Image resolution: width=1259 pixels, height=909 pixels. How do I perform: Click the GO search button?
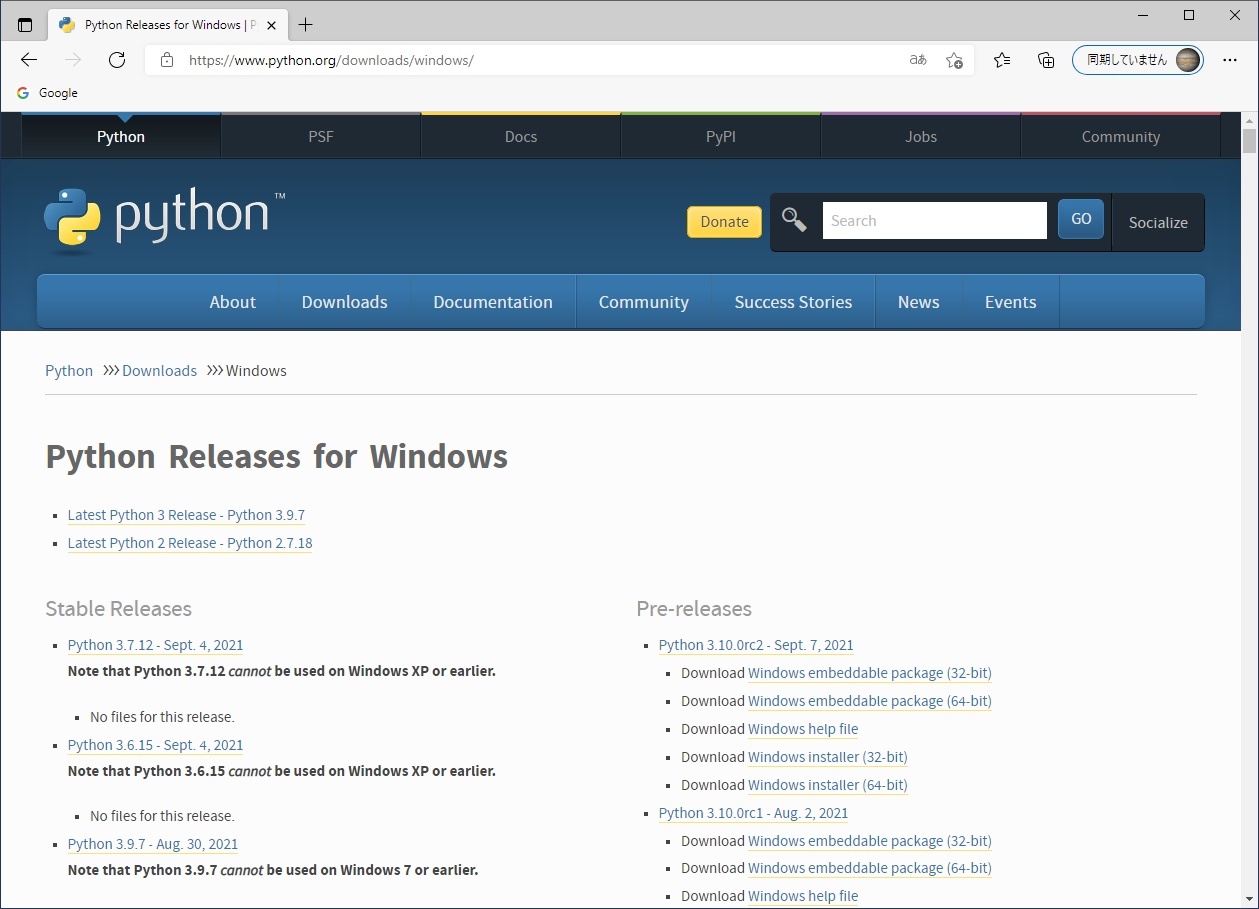point(1081,219)
